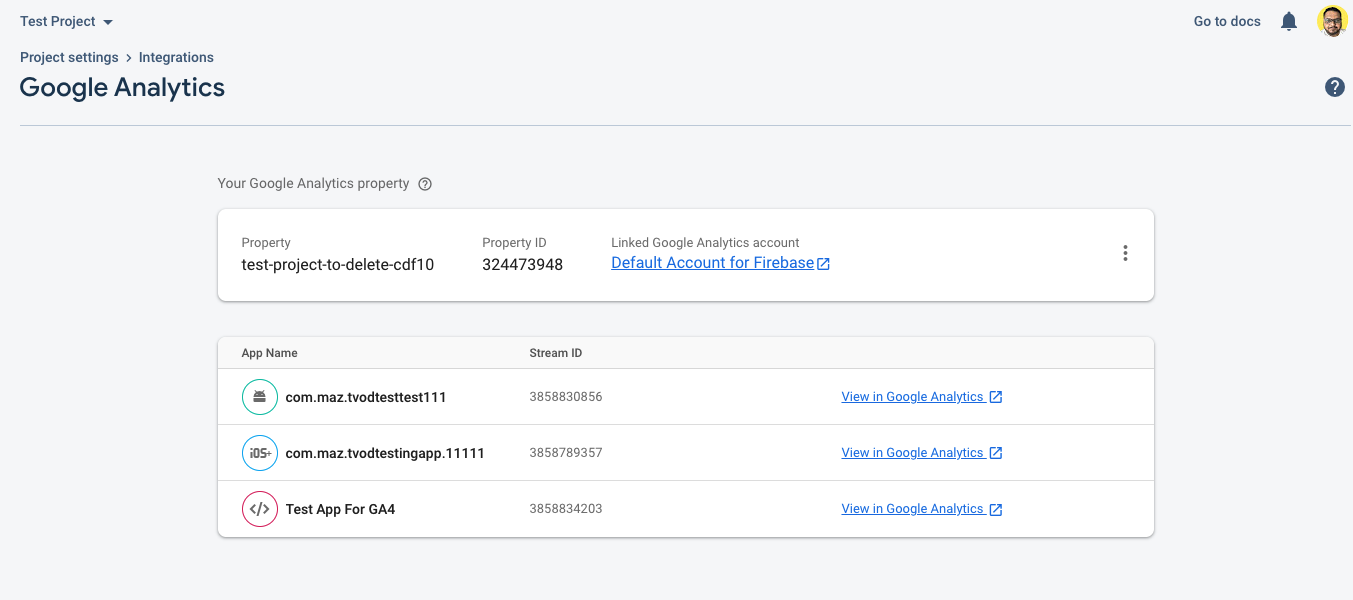Click the iOS icon for com.maz.tvodtestingapp.11111

[260, 453]
